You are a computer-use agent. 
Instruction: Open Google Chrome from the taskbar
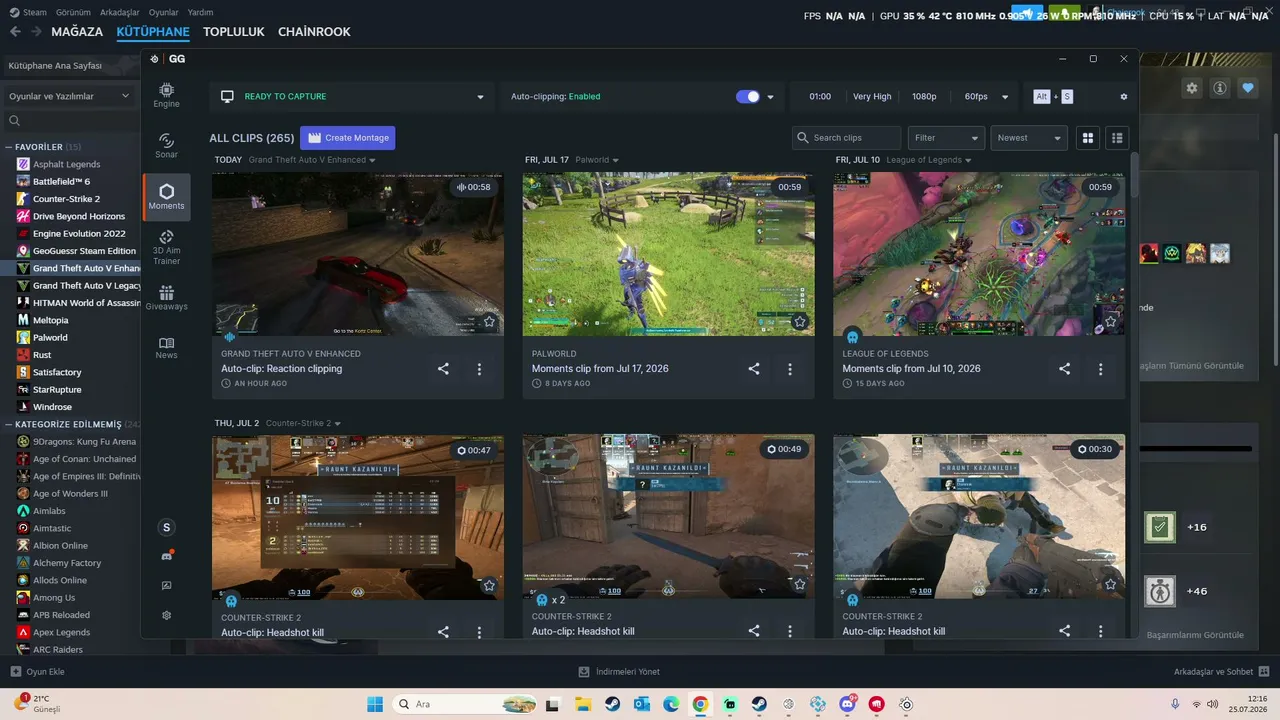click(700, 704)
